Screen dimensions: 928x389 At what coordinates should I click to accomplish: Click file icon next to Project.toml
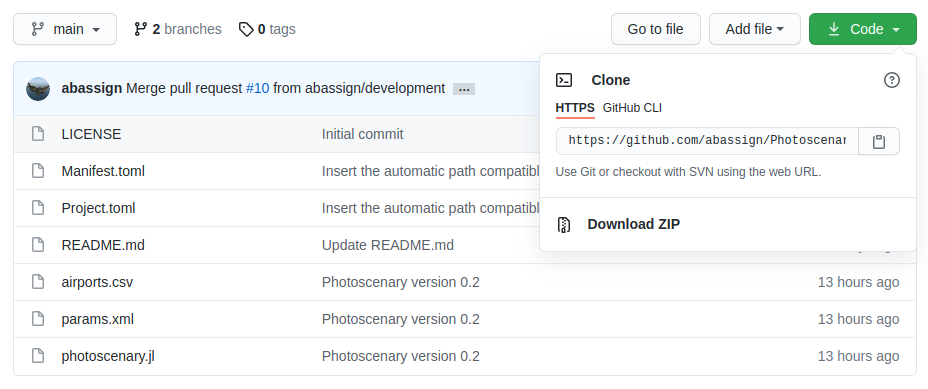point(38,208)
